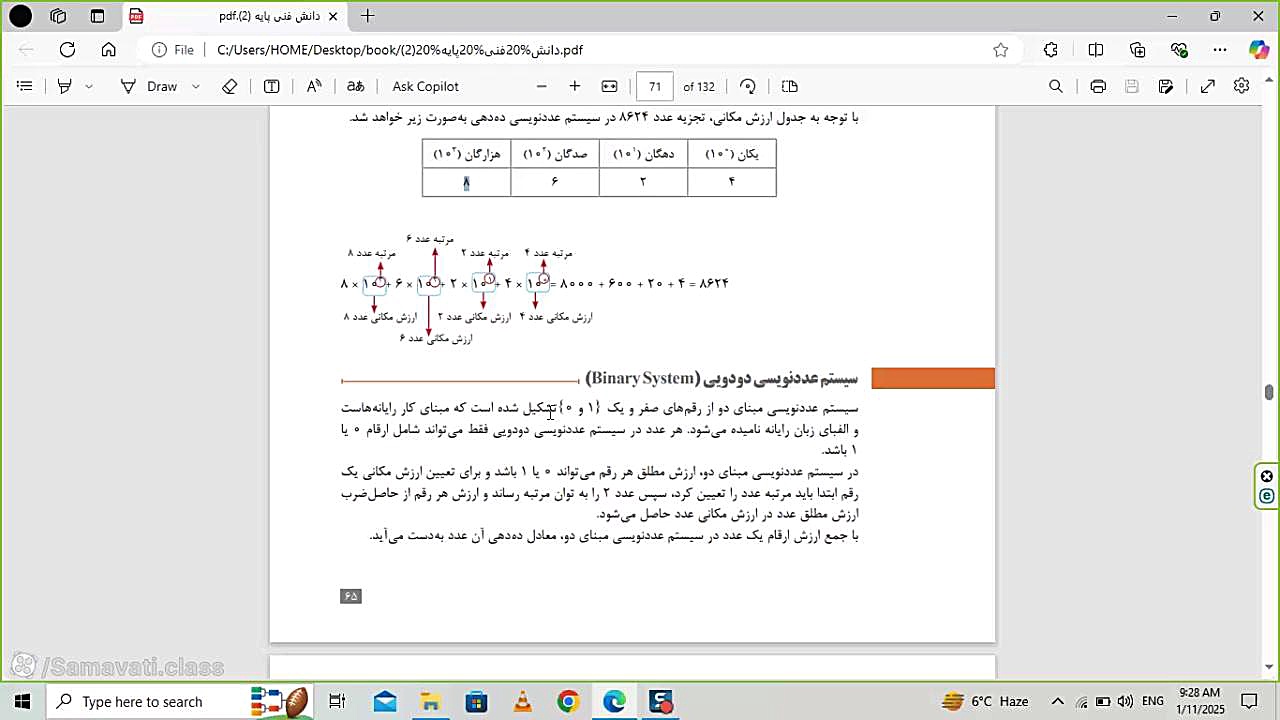This screenshot has width=1280, height=720.
Task: Open a new tab
Action: [x=367, y=16]
